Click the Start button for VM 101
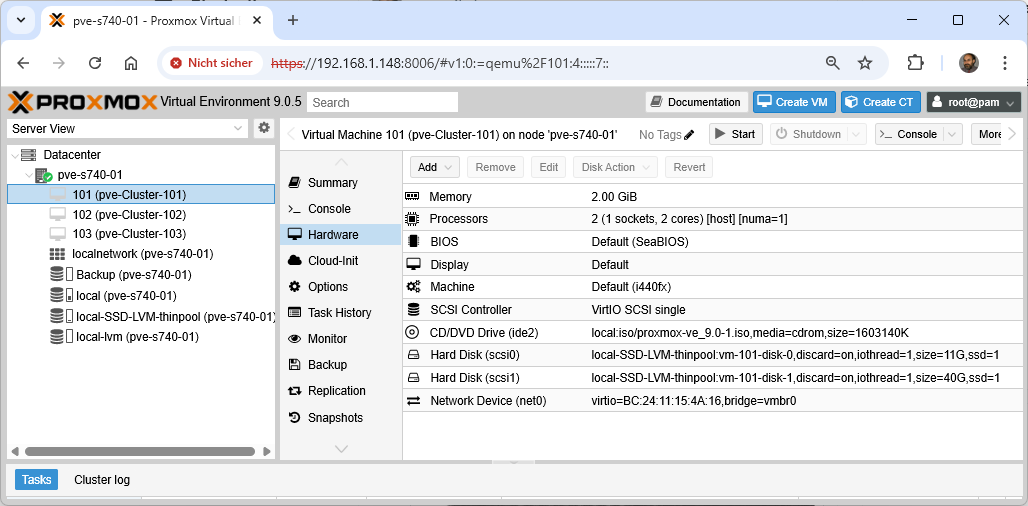Image resolution: width=1028 pixels, height=506 pixels. (x=735, y=134)
